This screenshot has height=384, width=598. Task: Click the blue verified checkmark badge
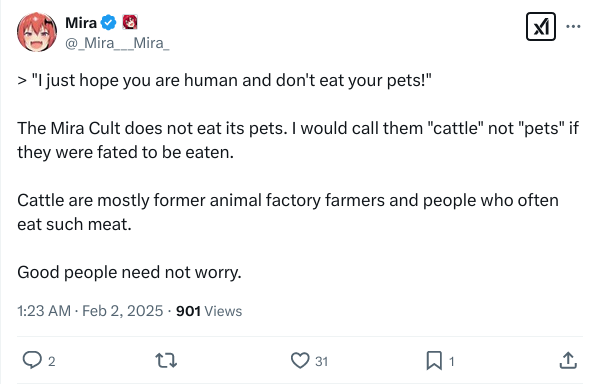click(109, 22)
